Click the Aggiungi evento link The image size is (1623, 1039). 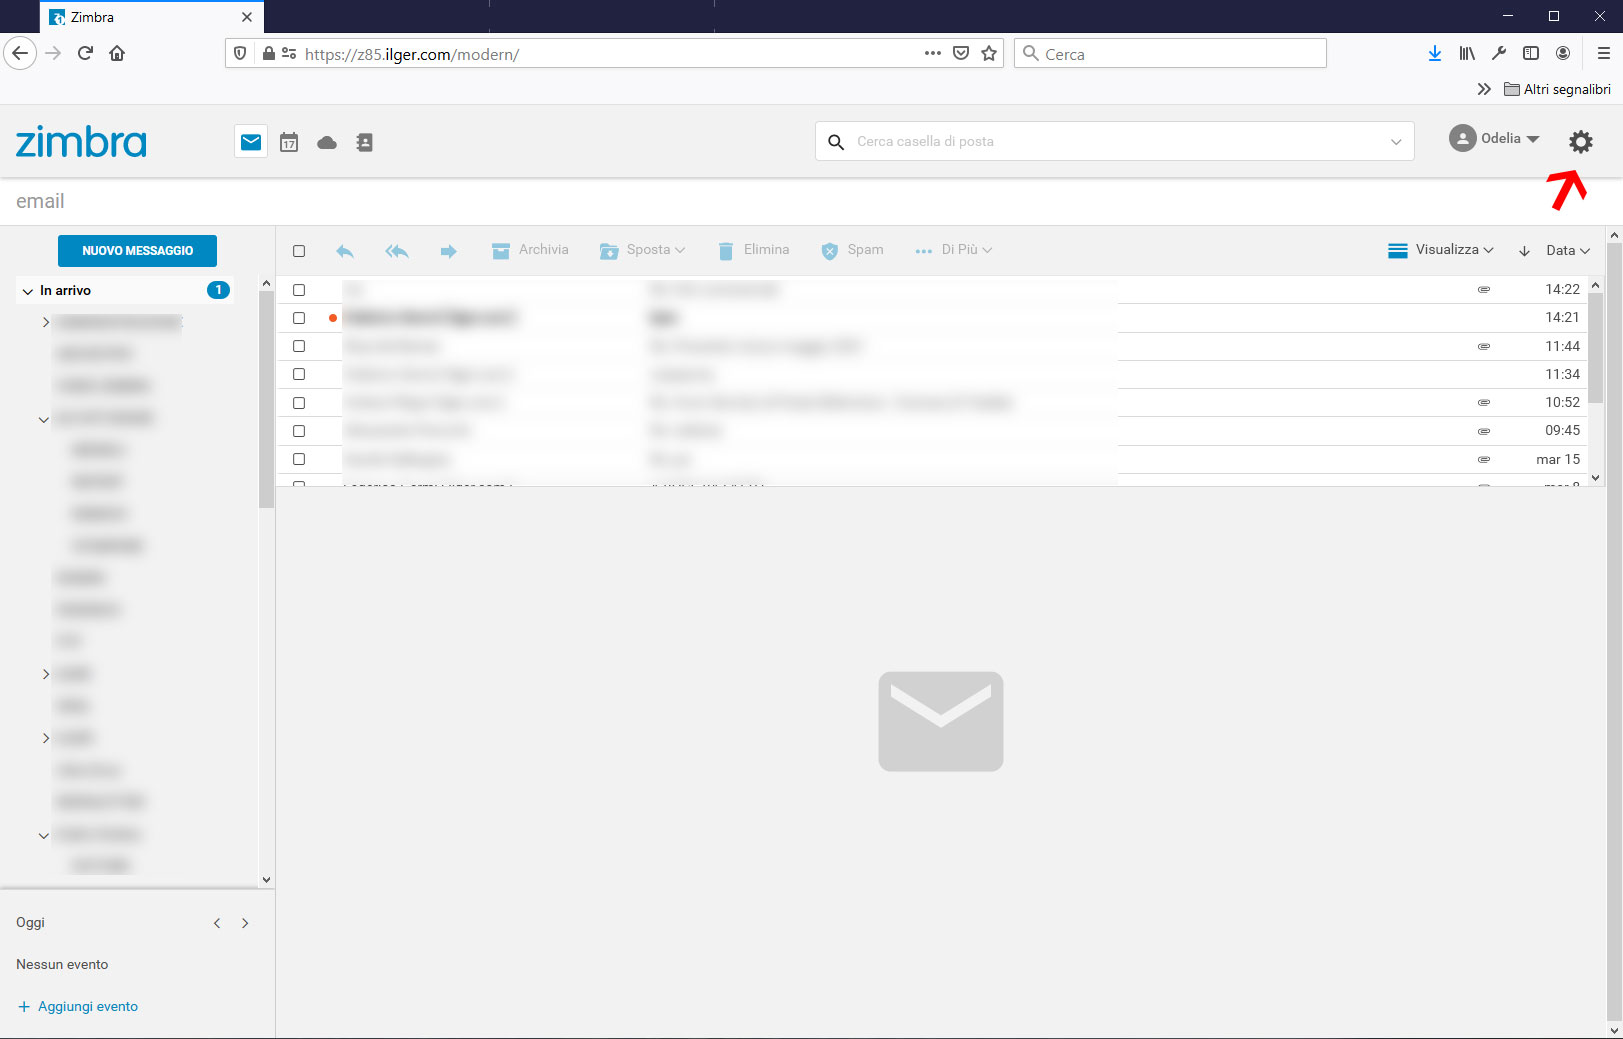coord(78,1007)
